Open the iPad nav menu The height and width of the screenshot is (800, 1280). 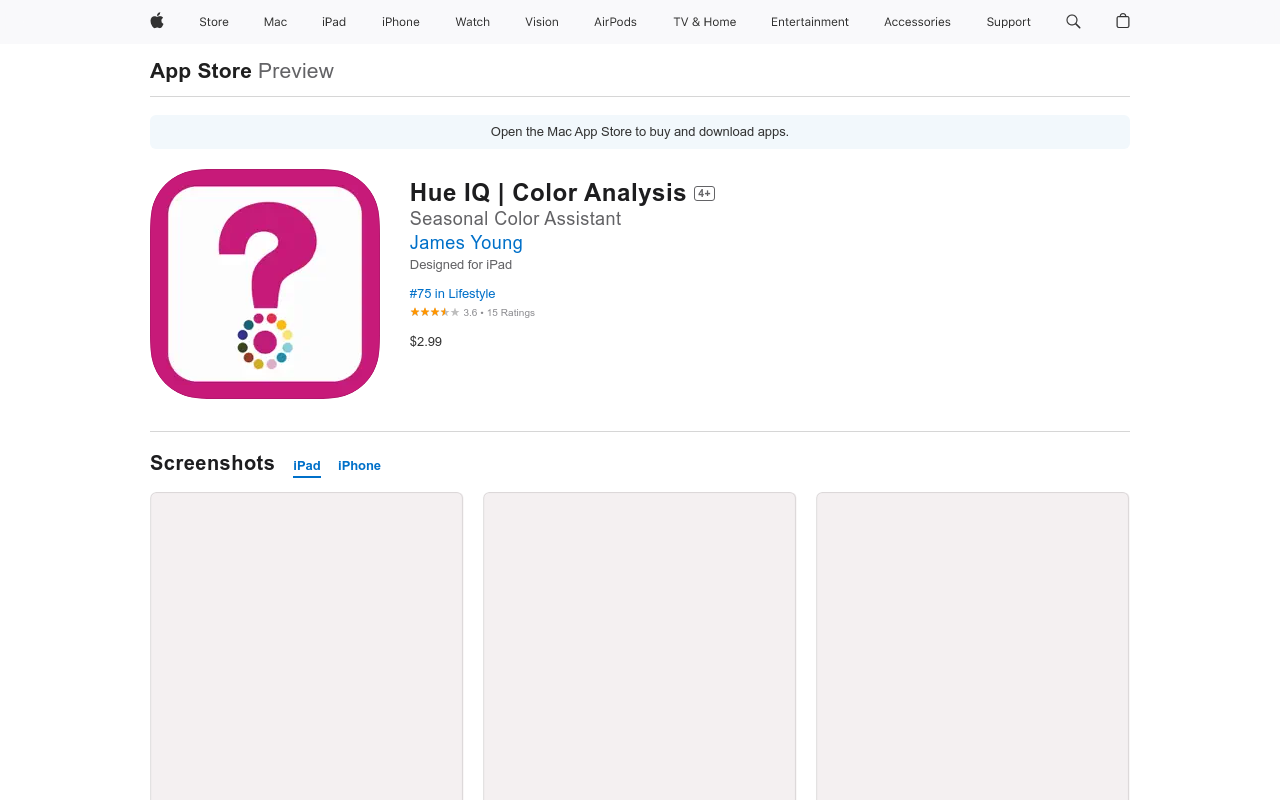[334, 22]
